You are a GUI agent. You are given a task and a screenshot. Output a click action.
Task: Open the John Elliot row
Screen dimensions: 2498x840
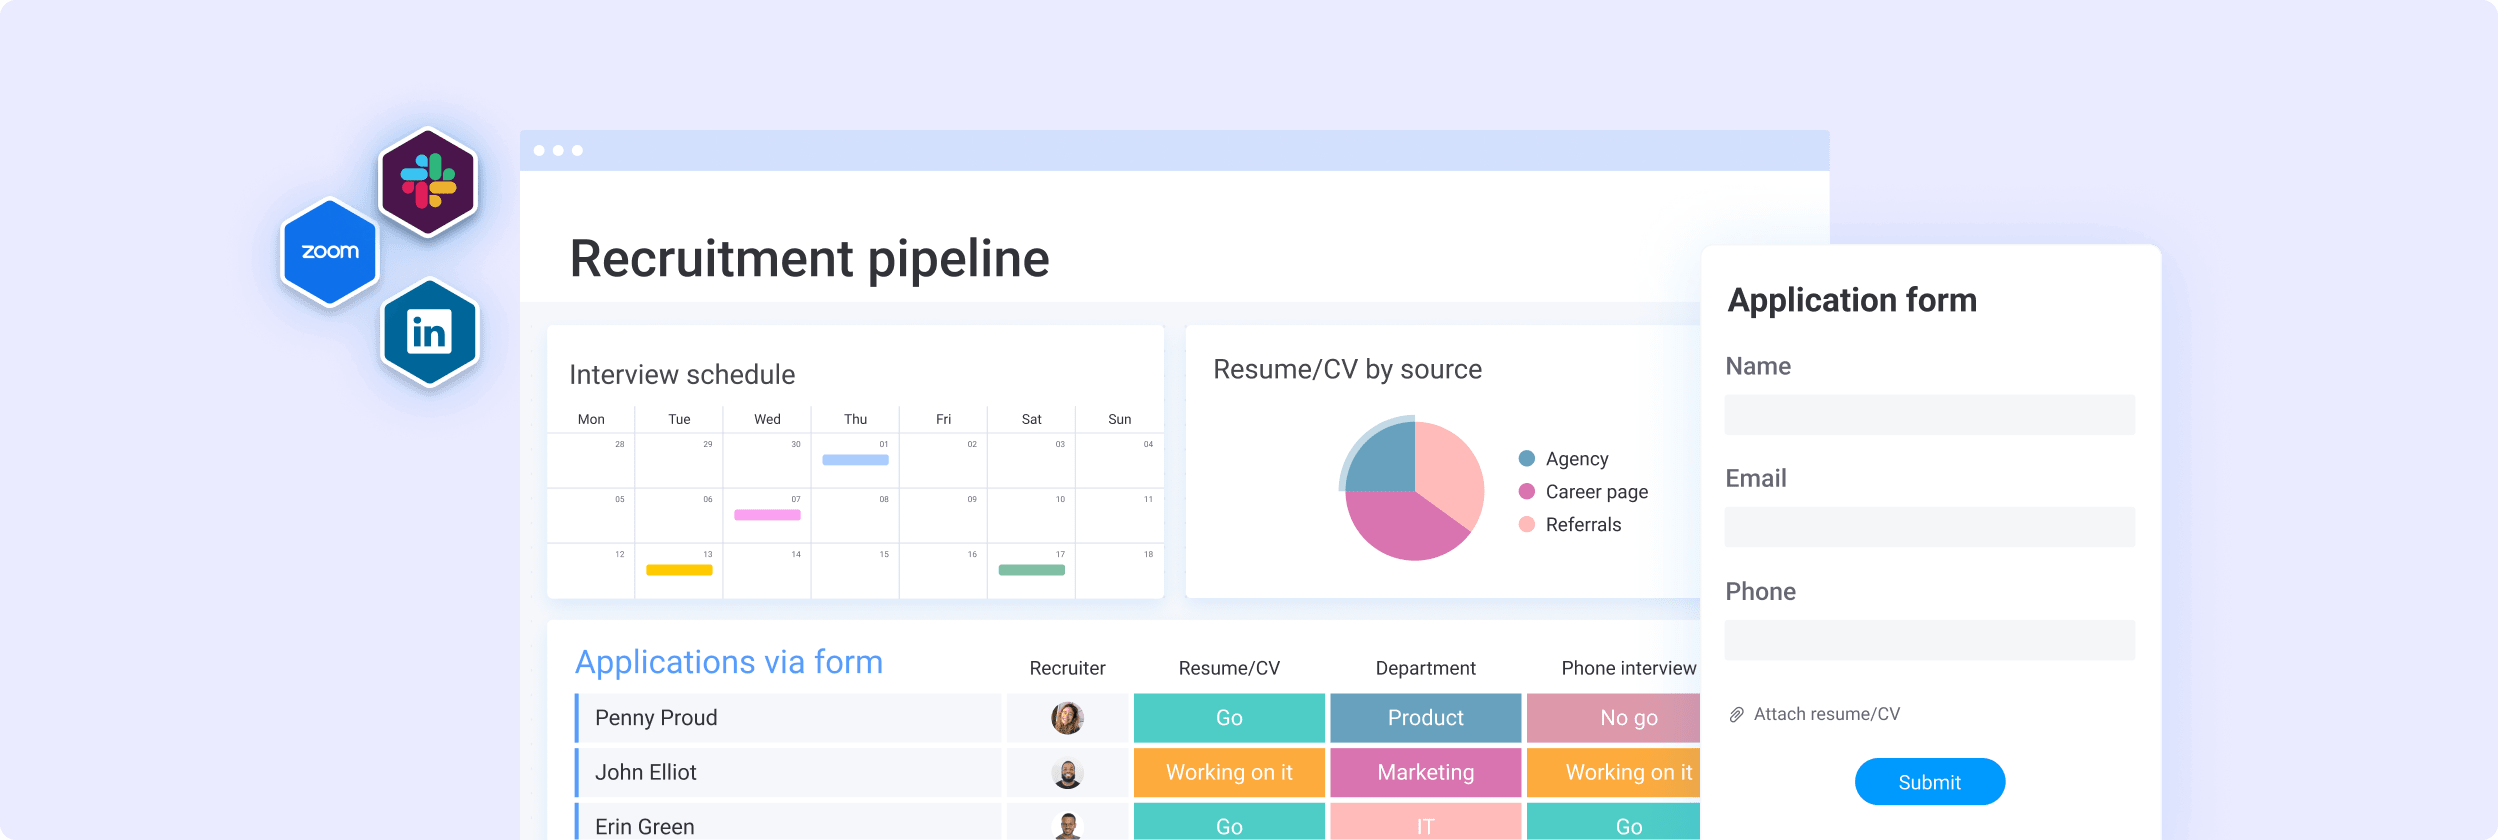[788, 772]
